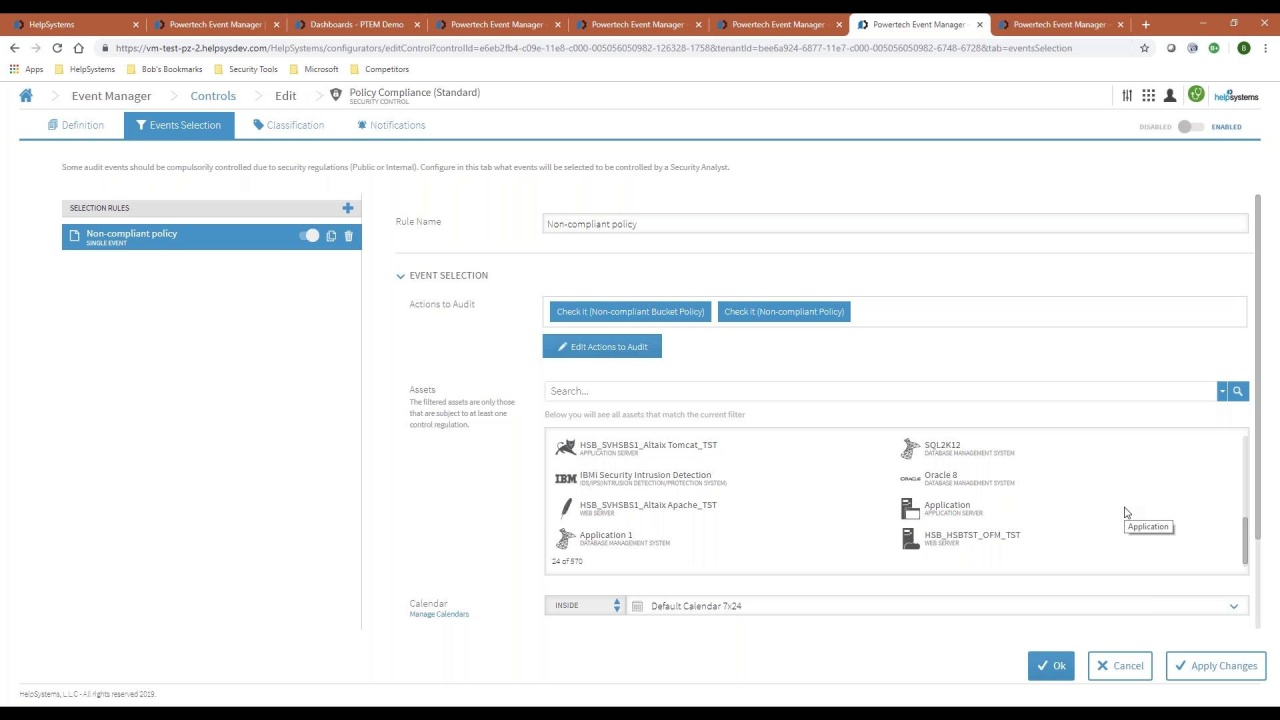Click the Edit Actions to Audit button
The width and height of the screenshot is (1280, 720).
(602, 346)
